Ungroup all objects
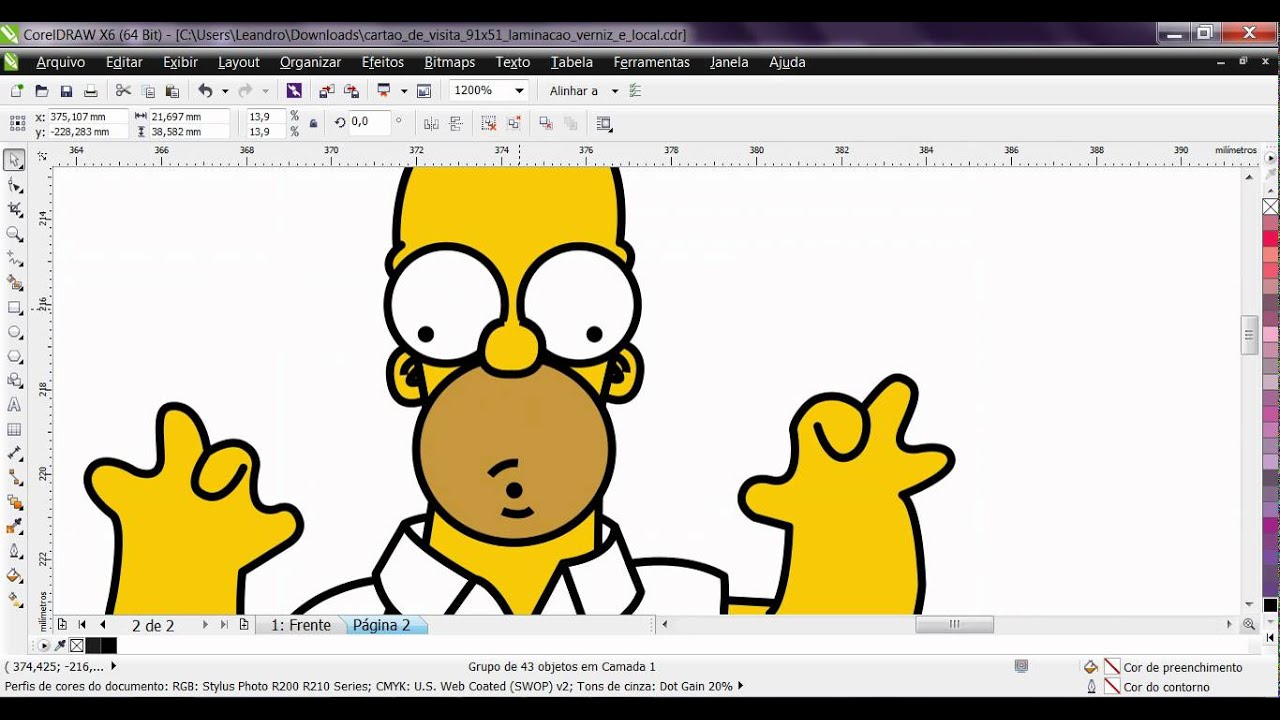 click(x=513, y=124)
